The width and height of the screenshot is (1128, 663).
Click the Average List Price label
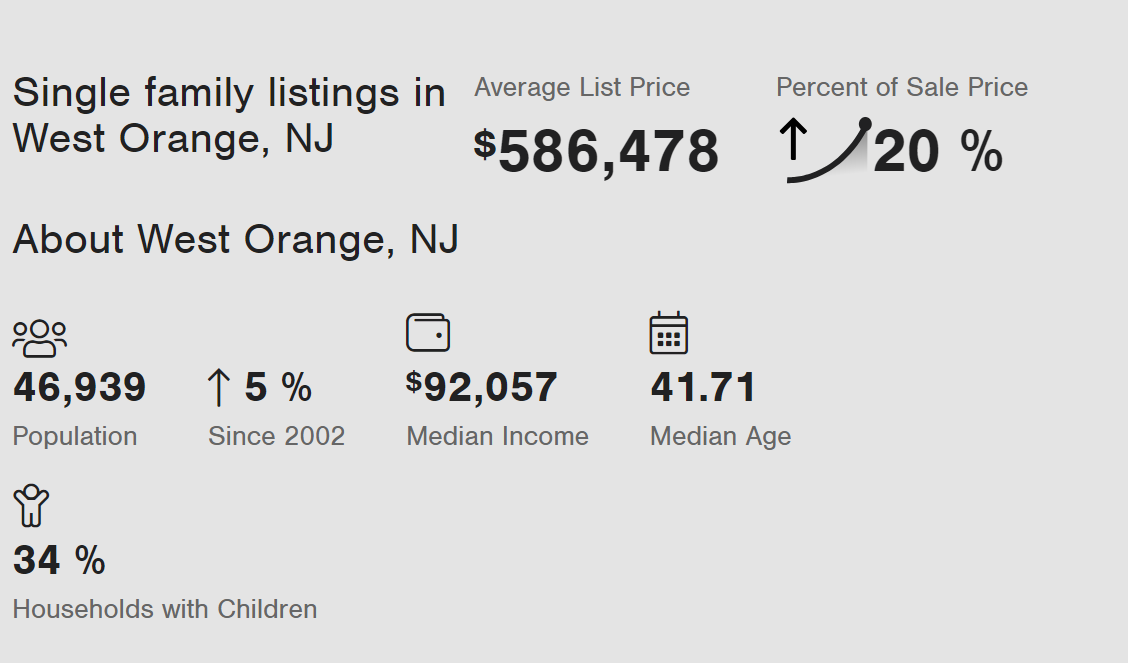click(x=582, y=87)
